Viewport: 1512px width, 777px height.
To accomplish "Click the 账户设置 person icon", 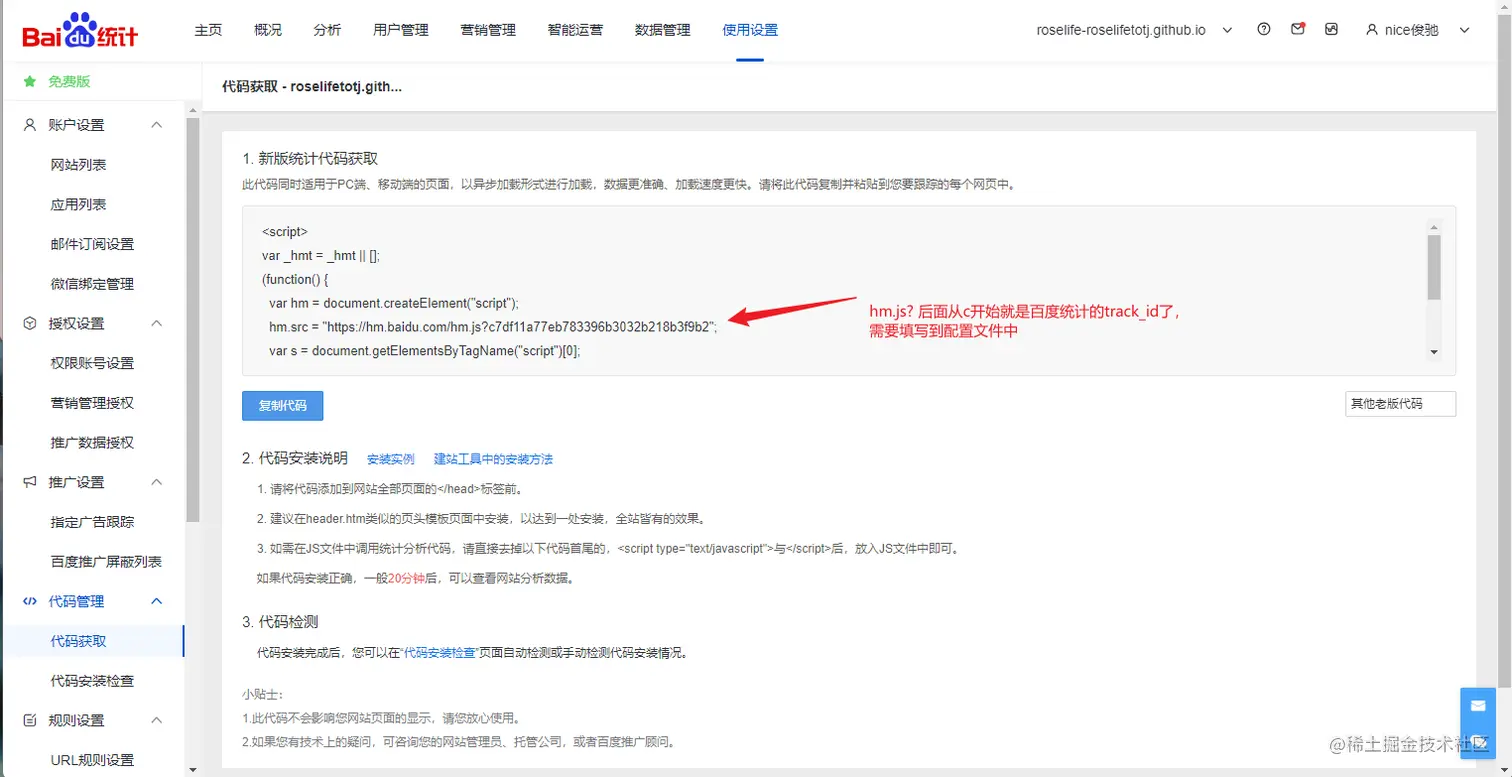I will 30,125.
